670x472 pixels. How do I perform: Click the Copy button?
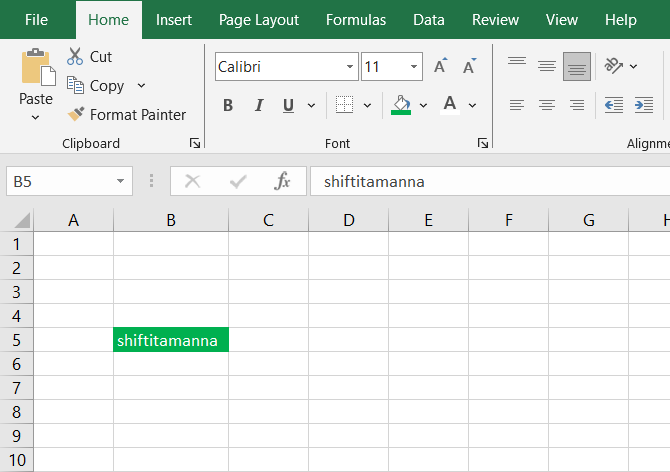click(96, 85)
